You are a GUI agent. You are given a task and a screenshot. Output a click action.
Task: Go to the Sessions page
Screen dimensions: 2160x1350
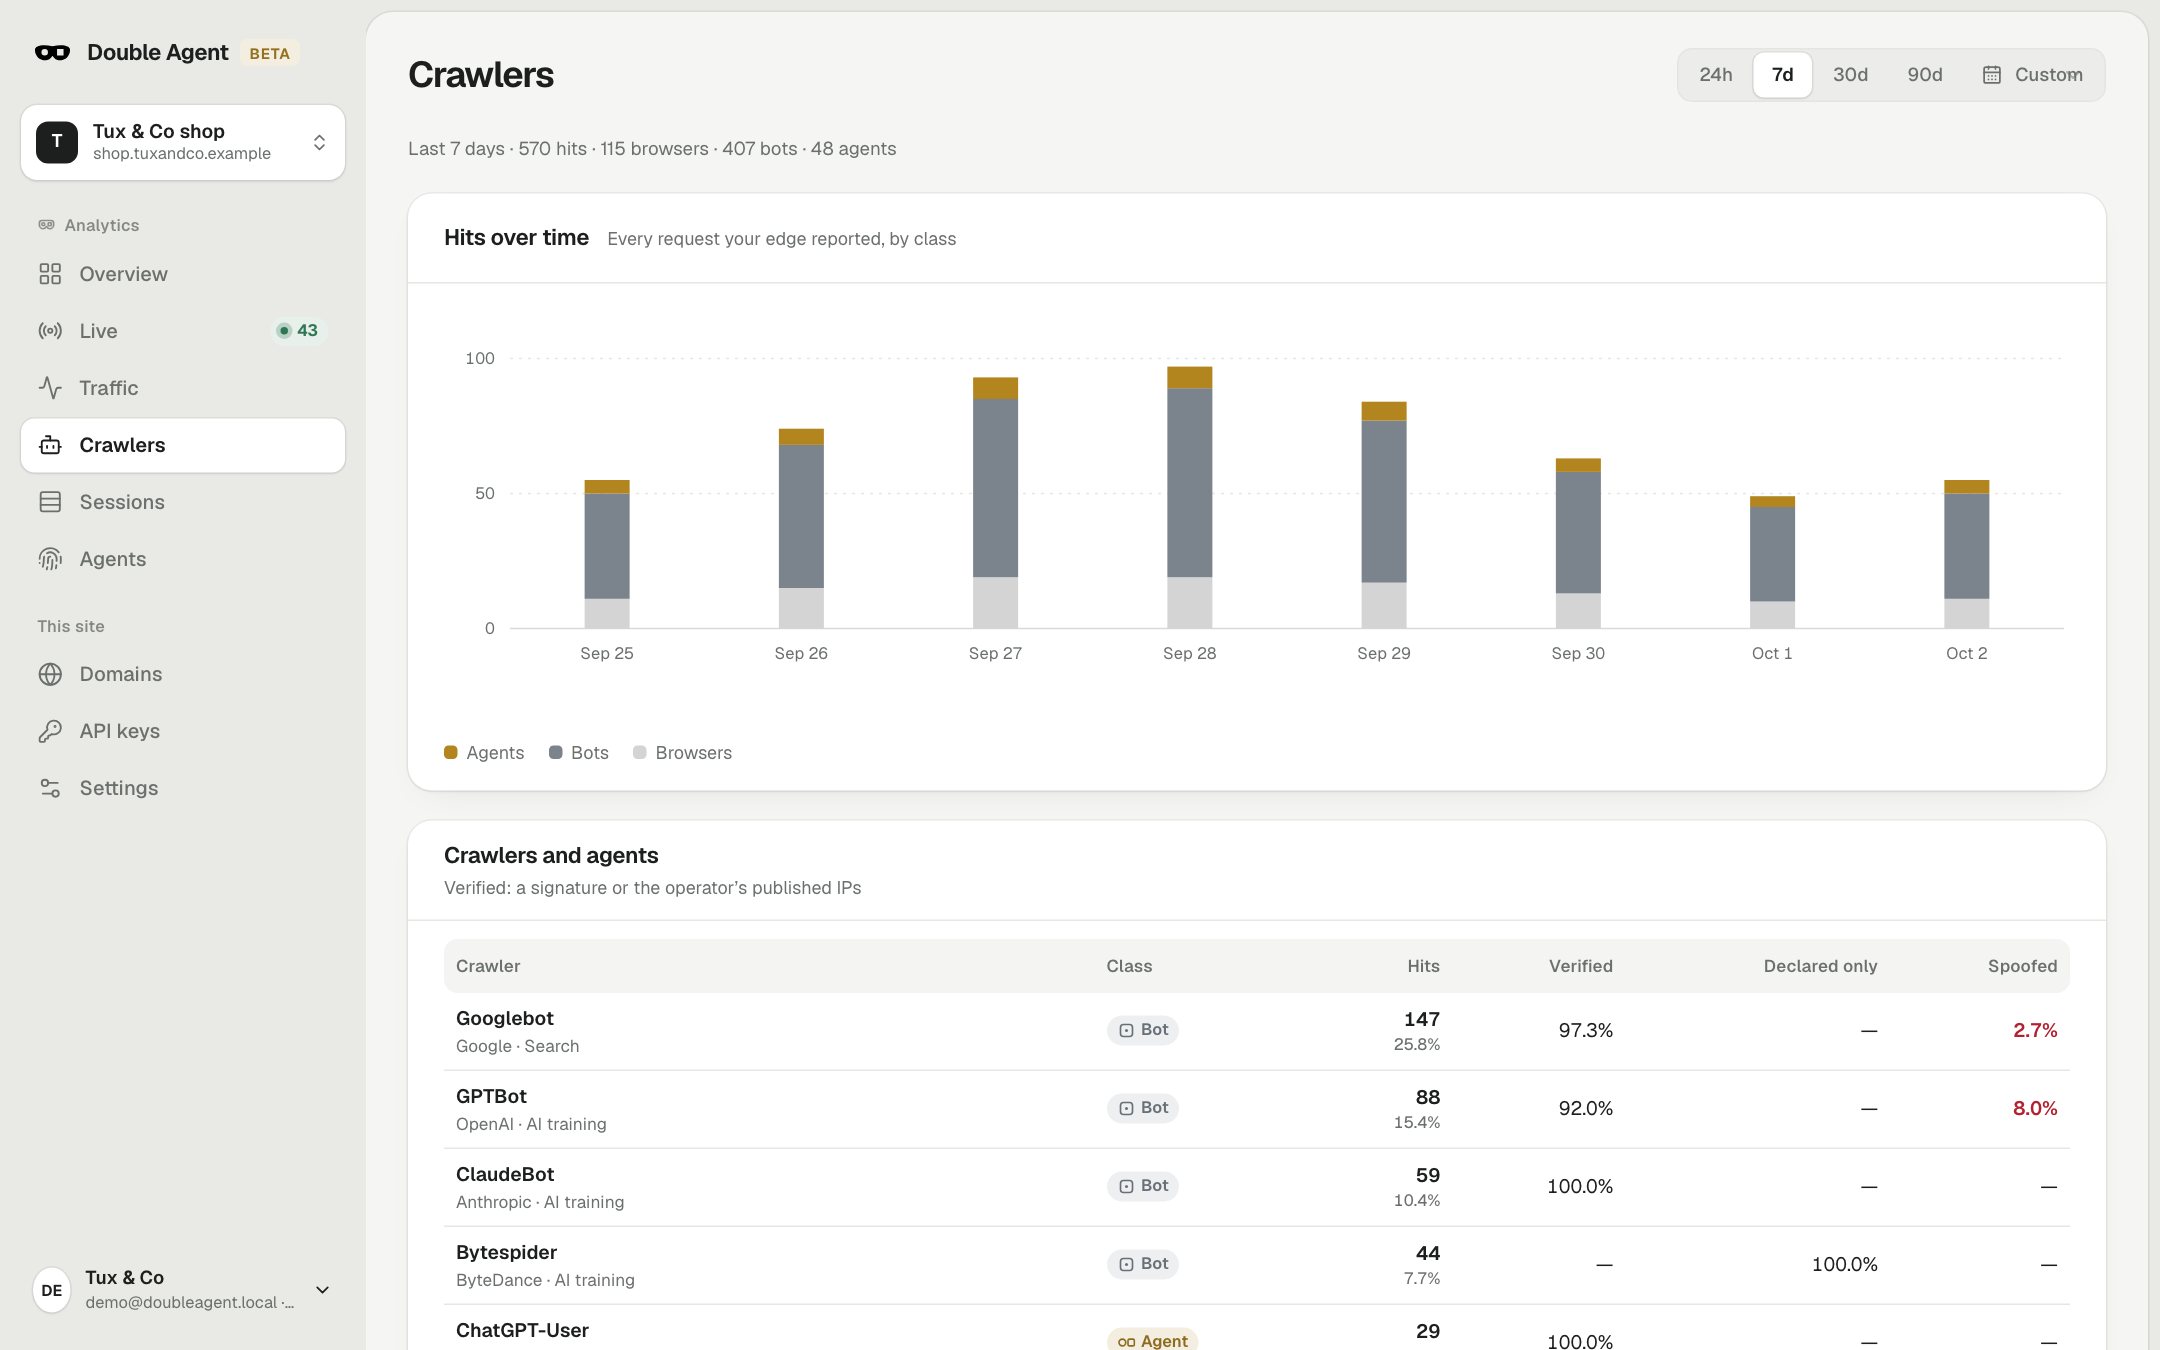click(183, 502)
